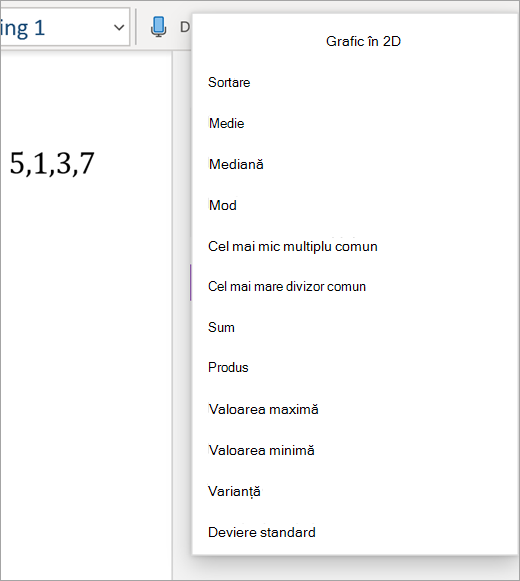Image resolution: width=520 pixels, height=581 pixels.
Task: Select the Medie option
Action: [x=226, y=123]
